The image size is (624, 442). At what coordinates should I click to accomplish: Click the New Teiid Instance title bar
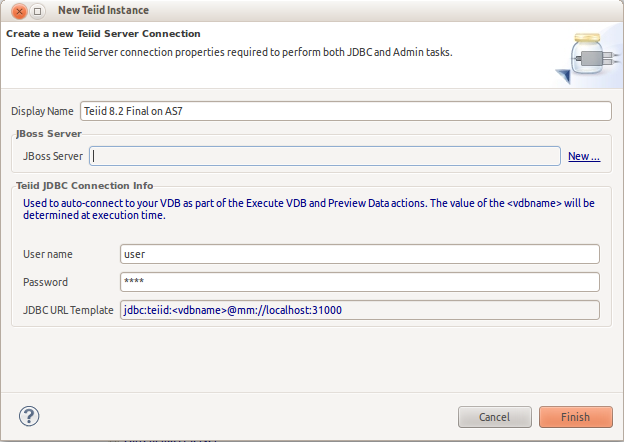[300, 10]
